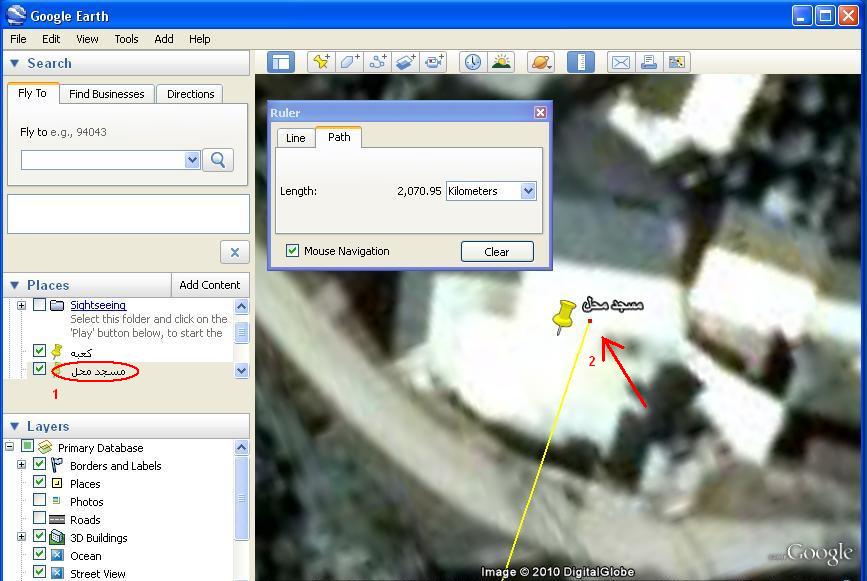Select the Add Polygon tool
The image size is (867, 581).
(x=349, y=62)
